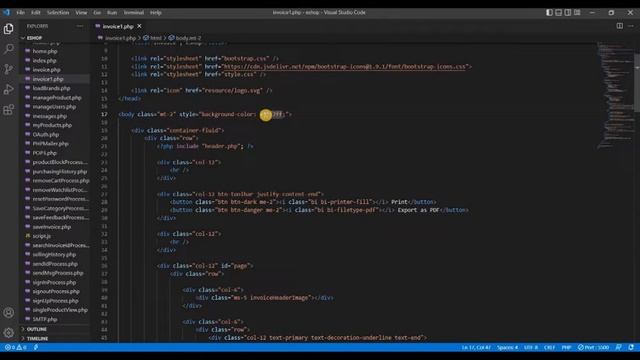Viewport: 640px width, 360px height.
Task: Open the Run and Debug view
Action: tap(9, 89)
